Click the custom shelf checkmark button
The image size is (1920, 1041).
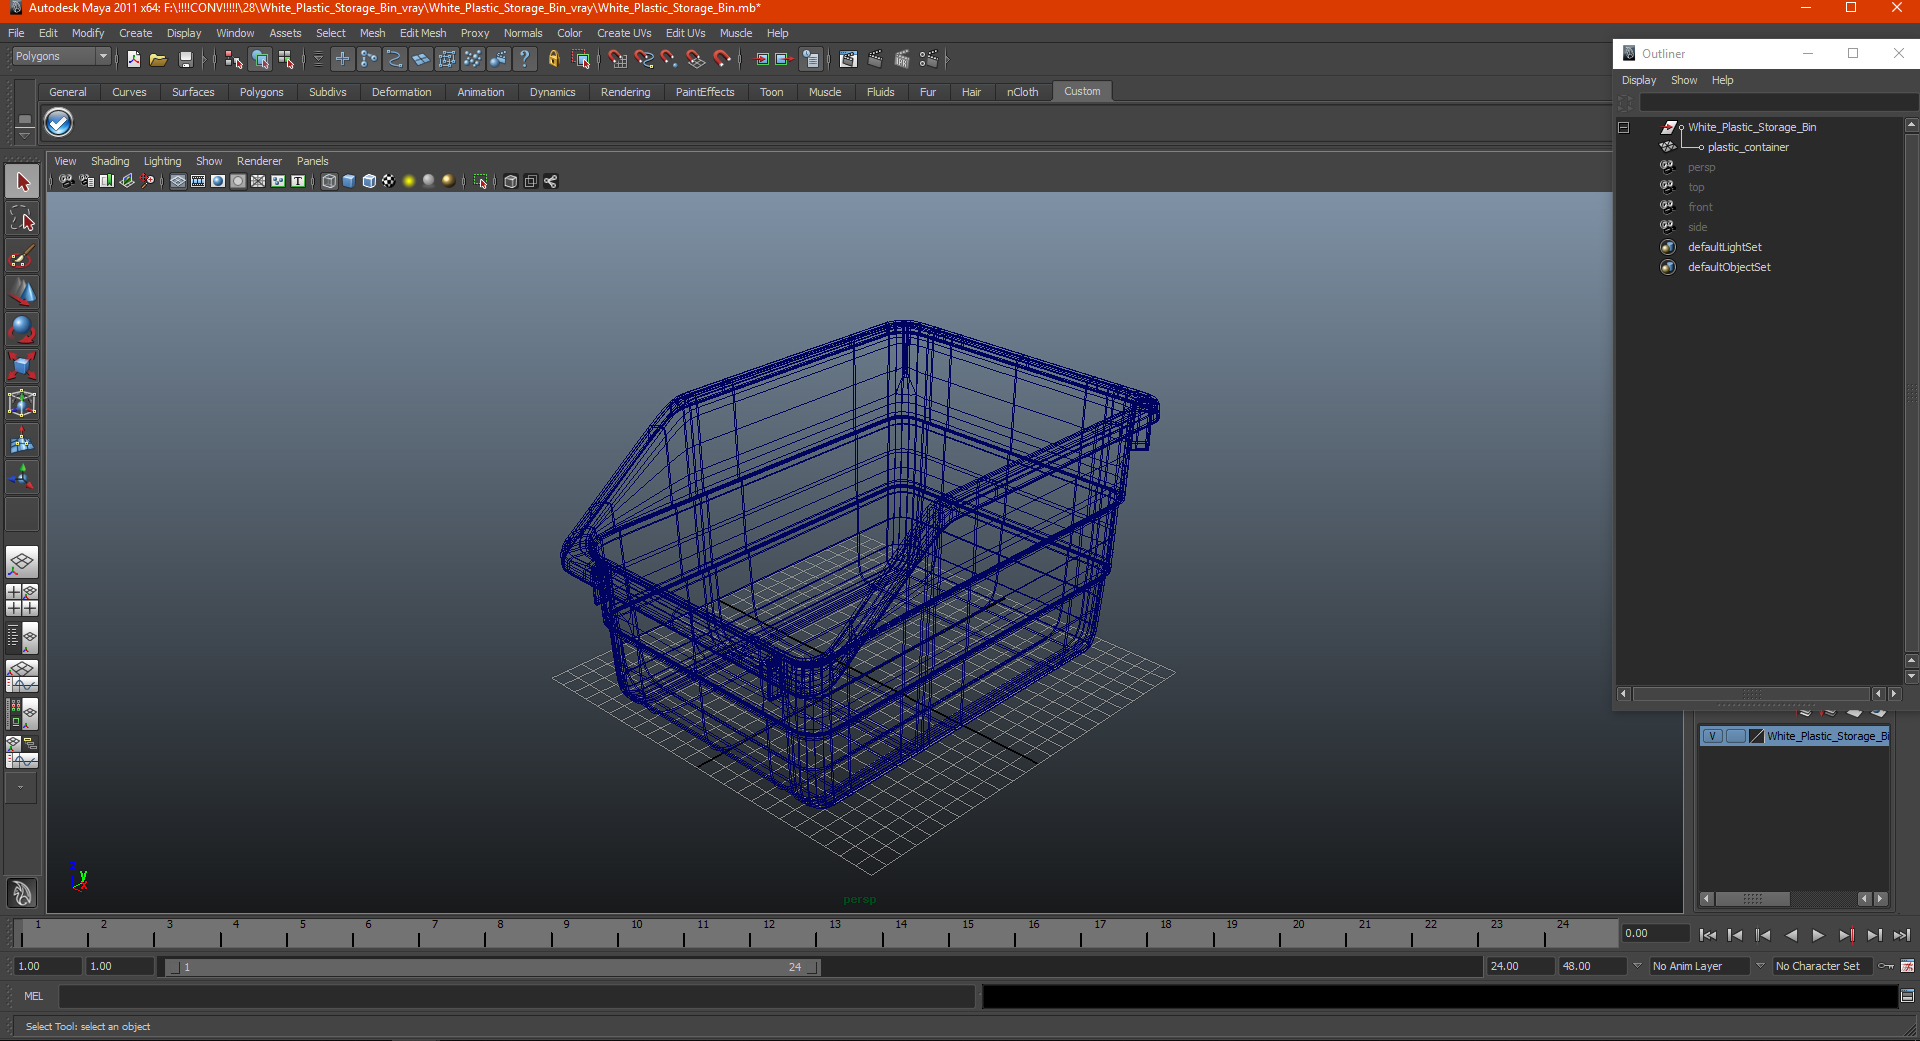tap(59, 123)
